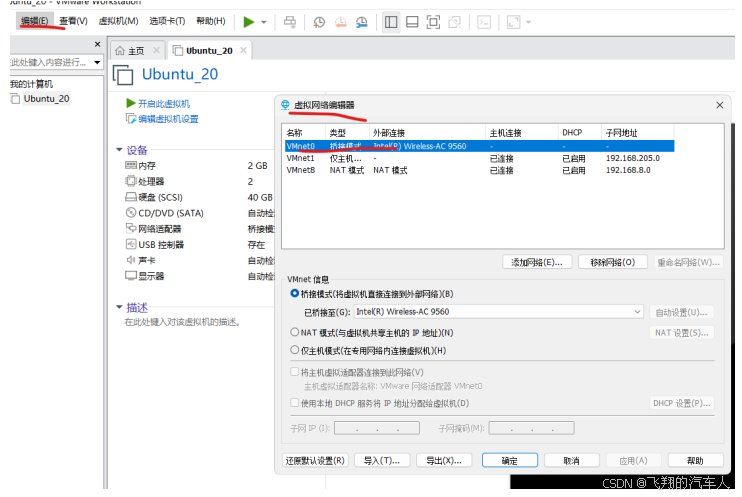Screen dimensions: 742x497
Task: Collapse the 设备 section
Action: coord(119,150)
